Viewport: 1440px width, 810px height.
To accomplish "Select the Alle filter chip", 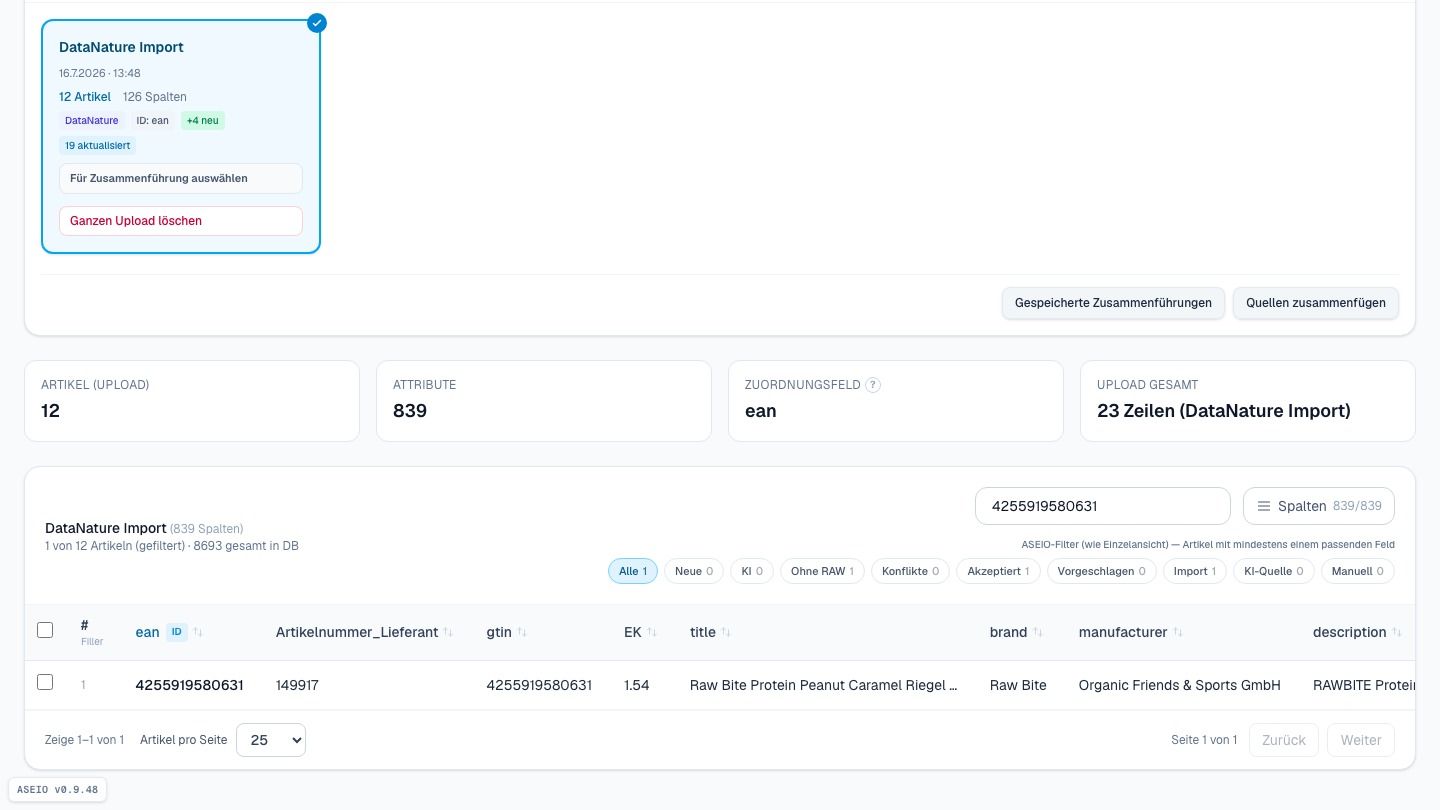I will 633,571.
